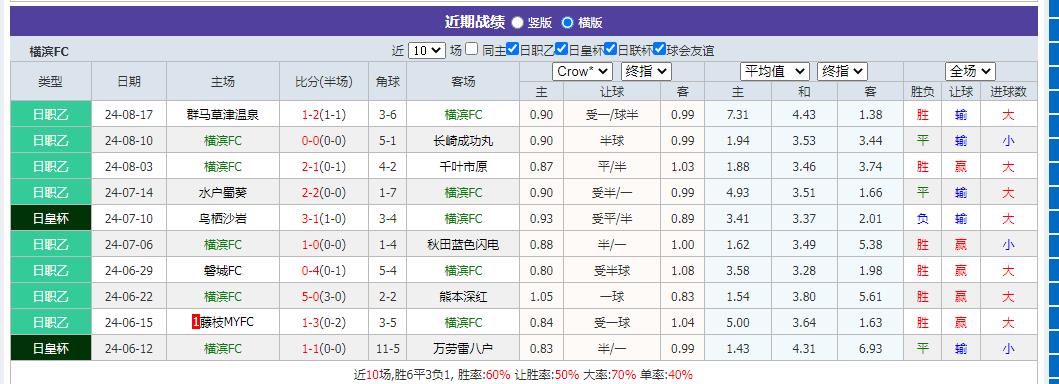Uncheck the 日皇杯 checkbox
Viewport: 1059px width, 384px height.
tap(561, 49)
